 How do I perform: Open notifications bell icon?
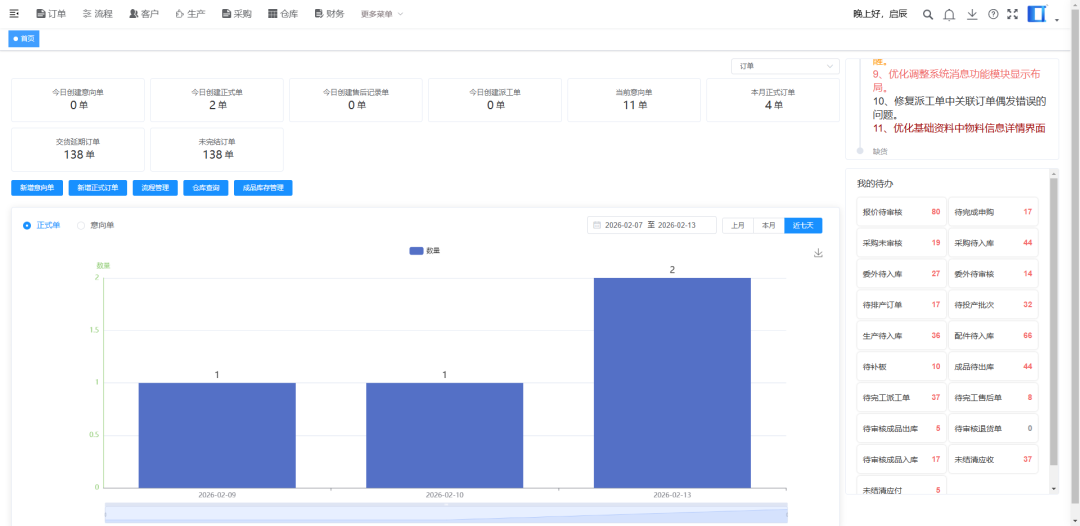point(949,14)
